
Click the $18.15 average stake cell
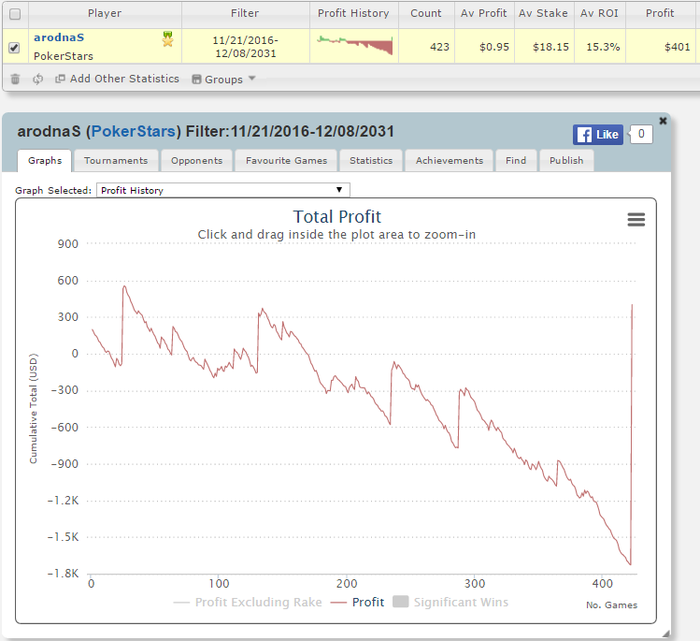[x=544, y=47]
